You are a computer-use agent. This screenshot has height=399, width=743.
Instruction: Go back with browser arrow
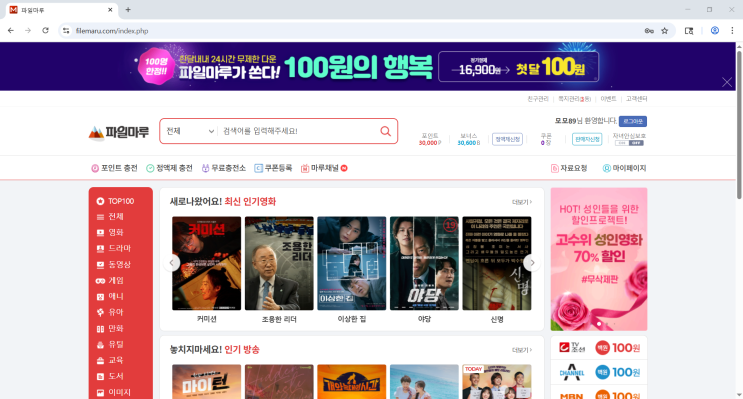pos(10,31)
